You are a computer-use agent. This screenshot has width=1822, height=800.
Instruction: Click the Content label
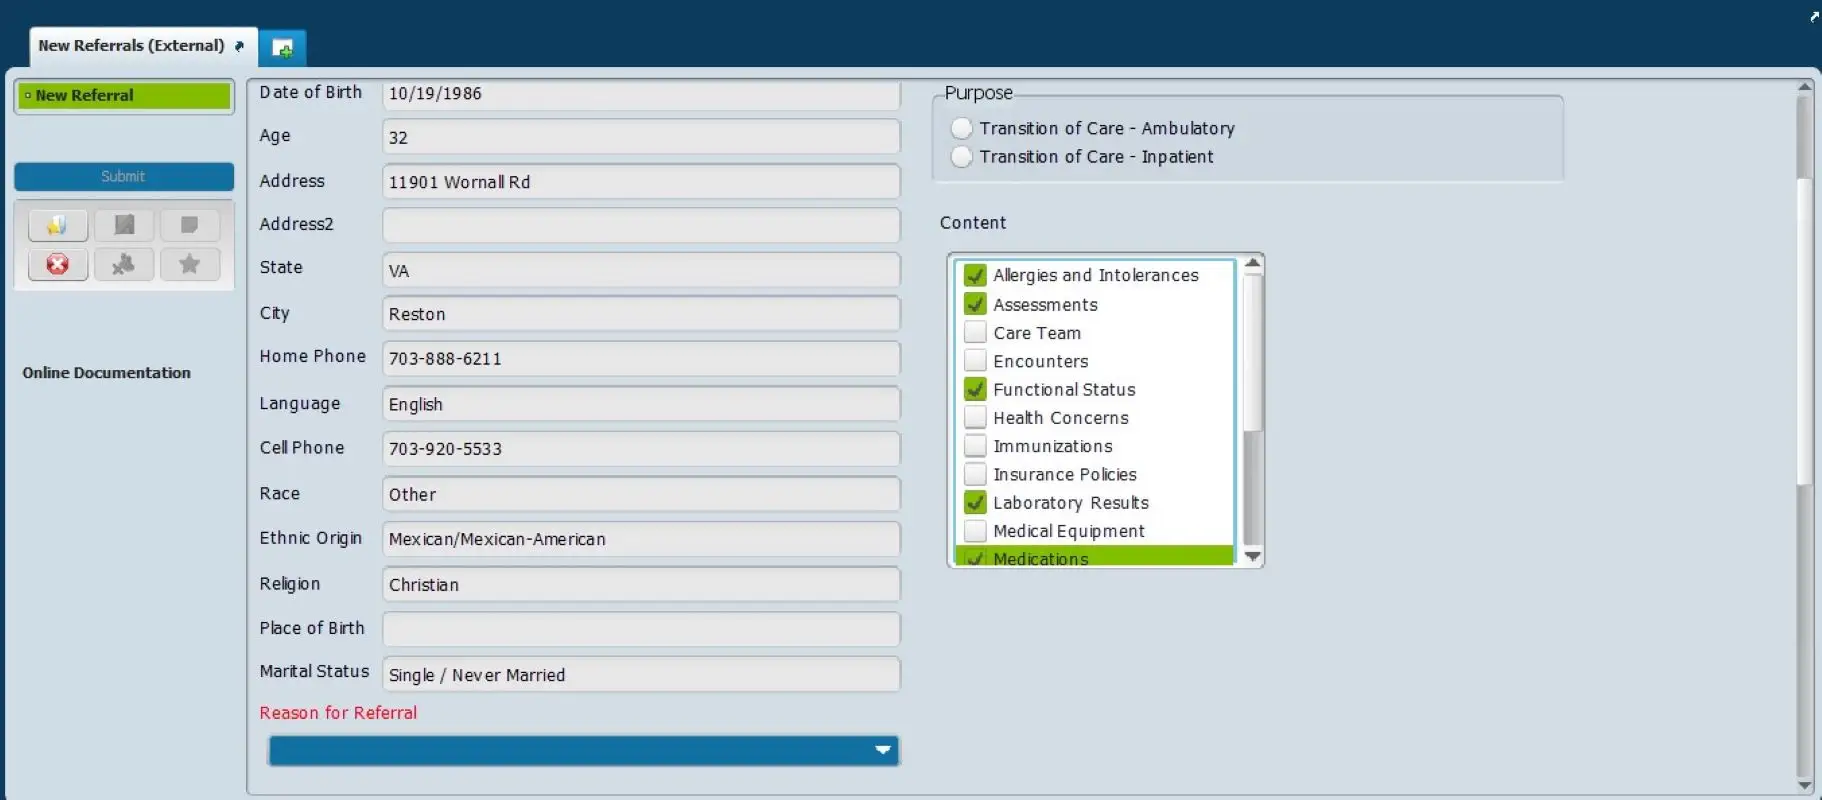pyautogui.click(x=973, y=223)
